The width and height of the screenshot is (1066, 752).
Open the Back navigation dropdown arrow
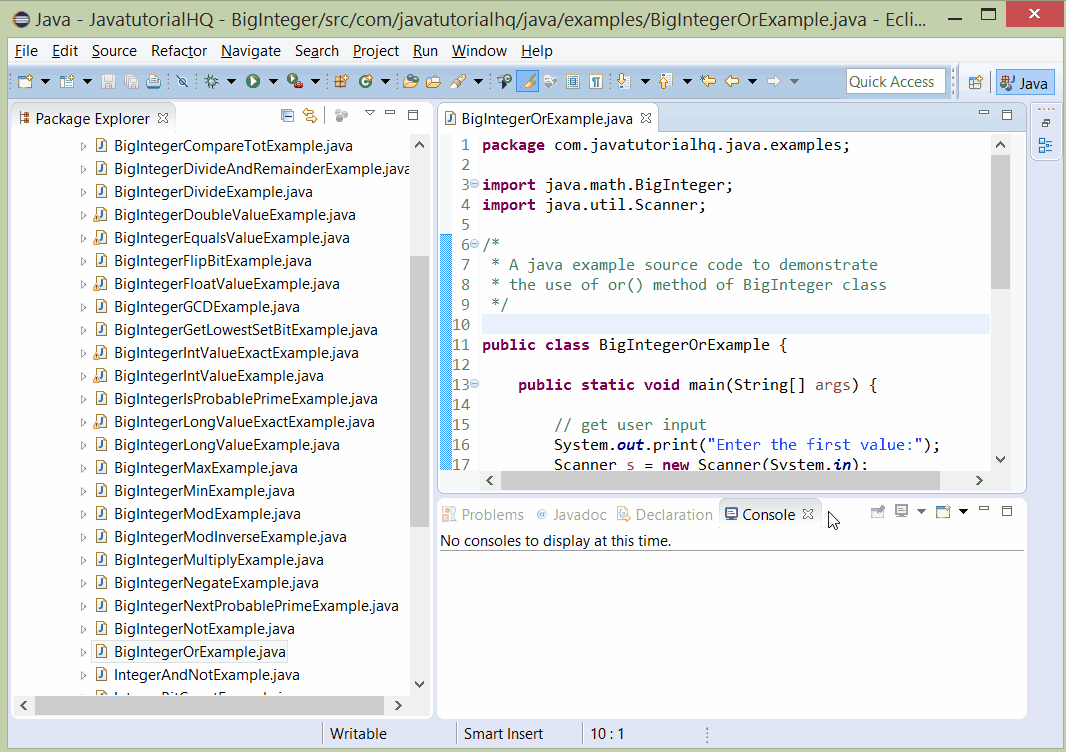tap(753, 80)
